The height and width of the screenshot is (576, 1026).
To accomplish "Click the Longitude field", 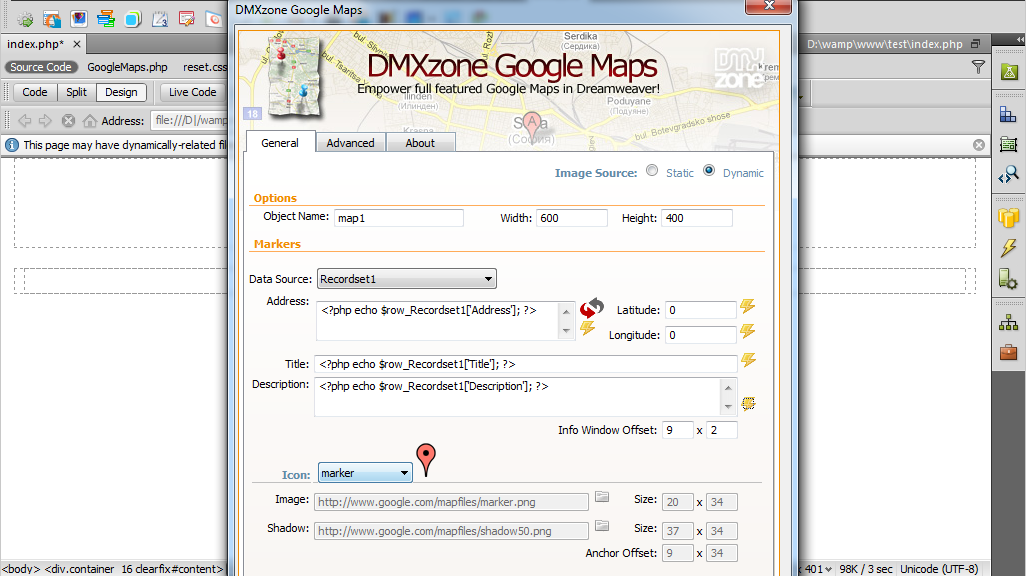I will [x=701, y=334].
